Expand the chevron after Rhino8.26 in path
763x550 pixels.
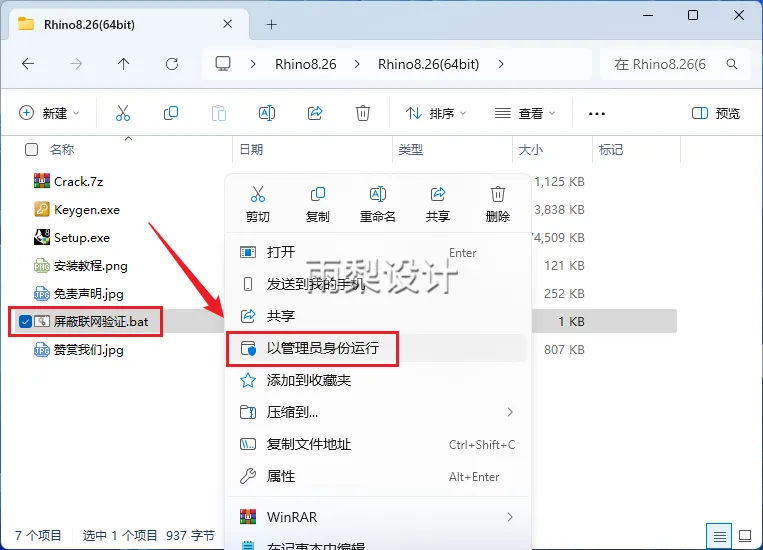(x=357, y=64)
